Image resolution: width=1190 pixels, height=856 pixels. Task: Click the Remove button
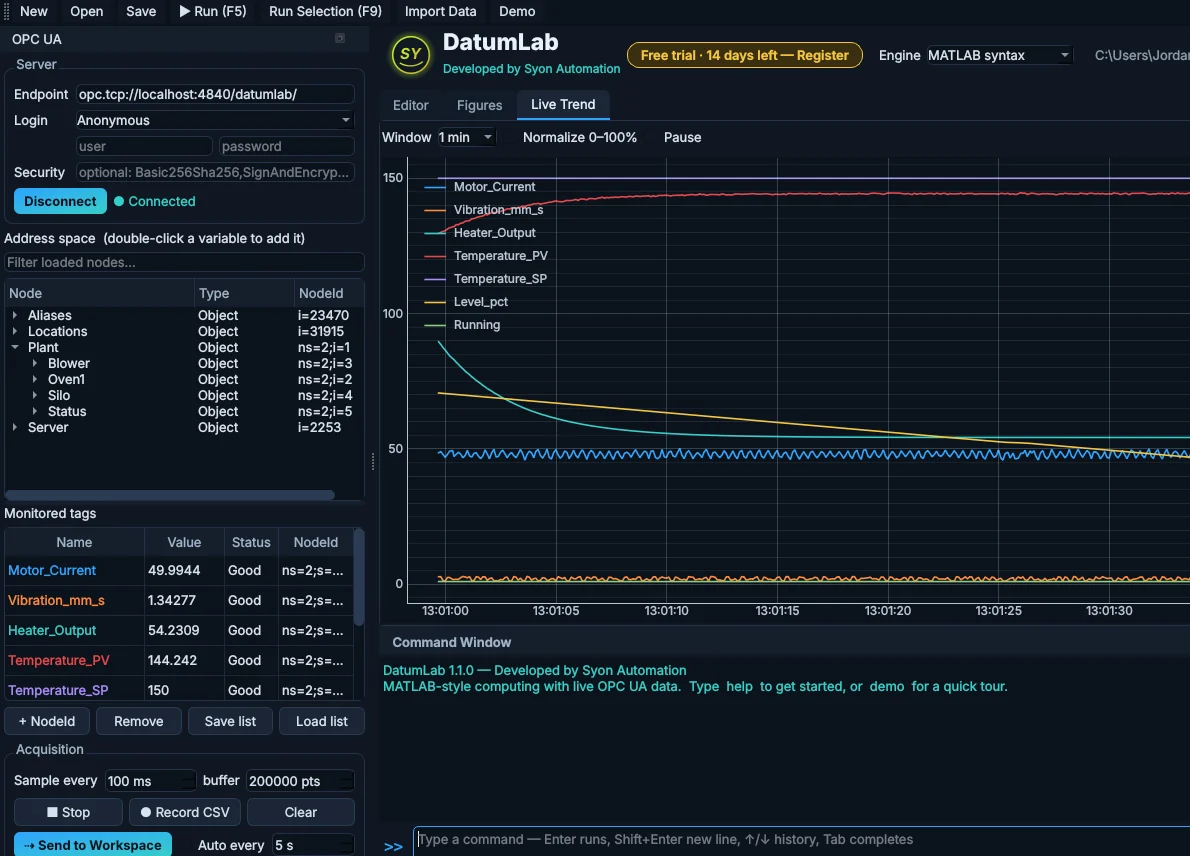click(x=139, y=721)
